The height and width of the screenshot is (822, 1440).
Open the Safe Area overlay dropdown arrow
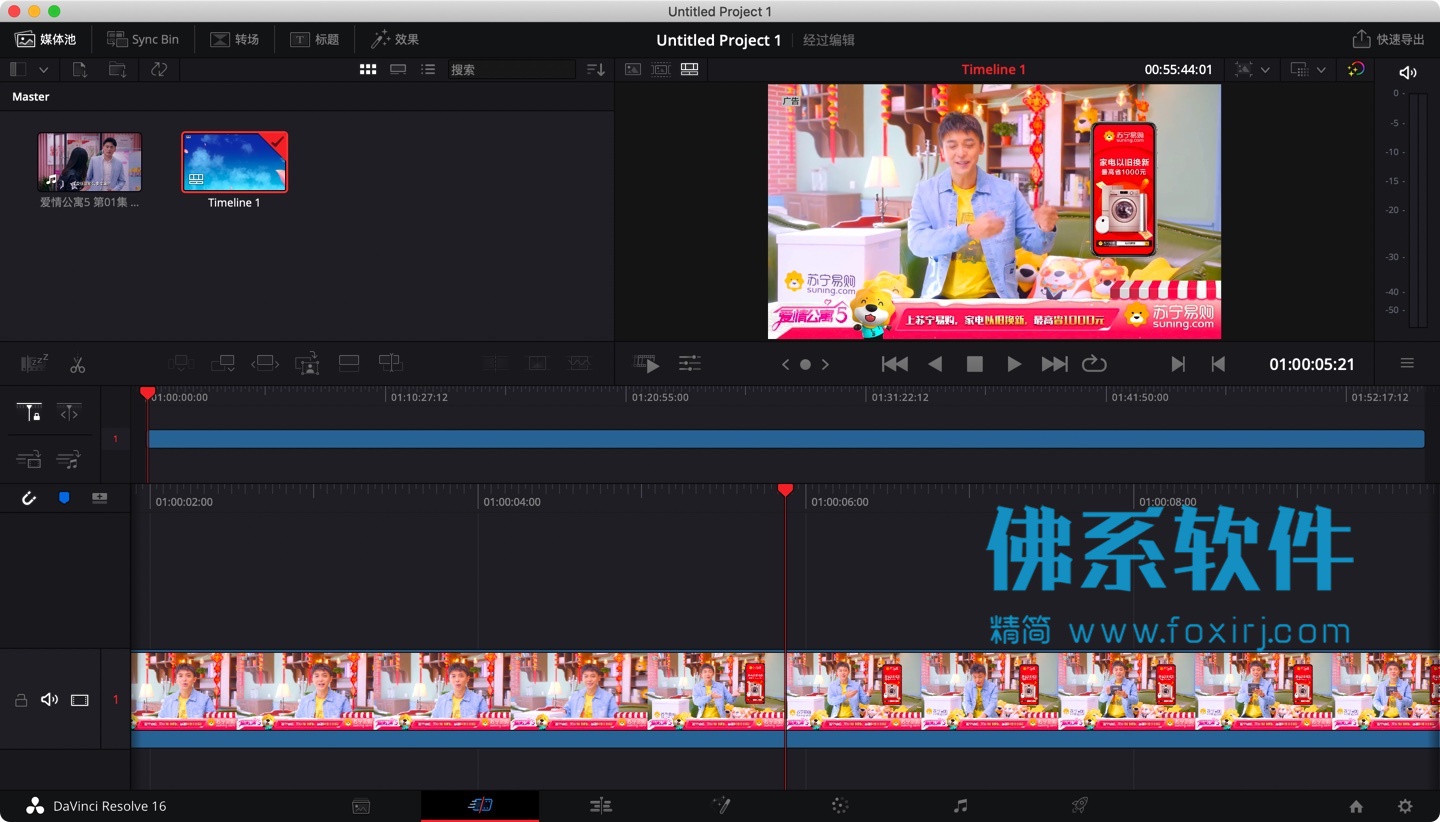click(x=1265, y=70)
